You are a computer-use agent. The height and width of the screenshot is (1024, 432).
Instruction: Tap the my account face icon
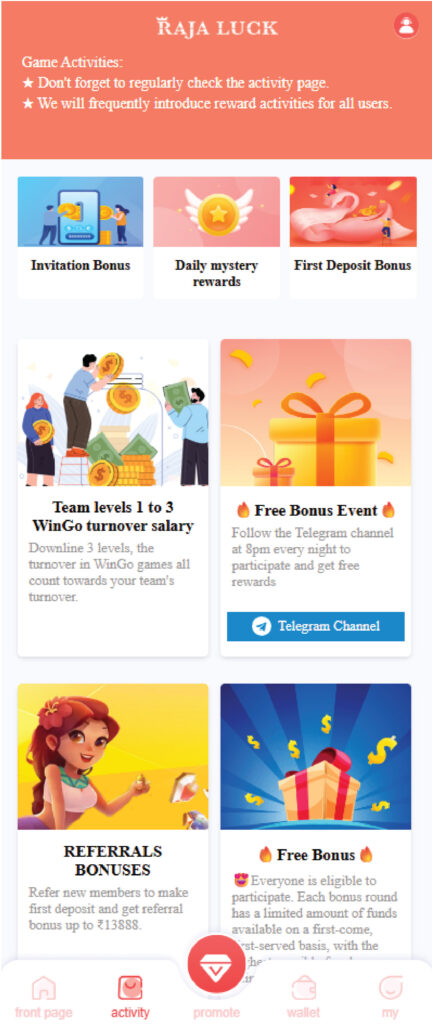pyautogui.click(x=390, y=989)
